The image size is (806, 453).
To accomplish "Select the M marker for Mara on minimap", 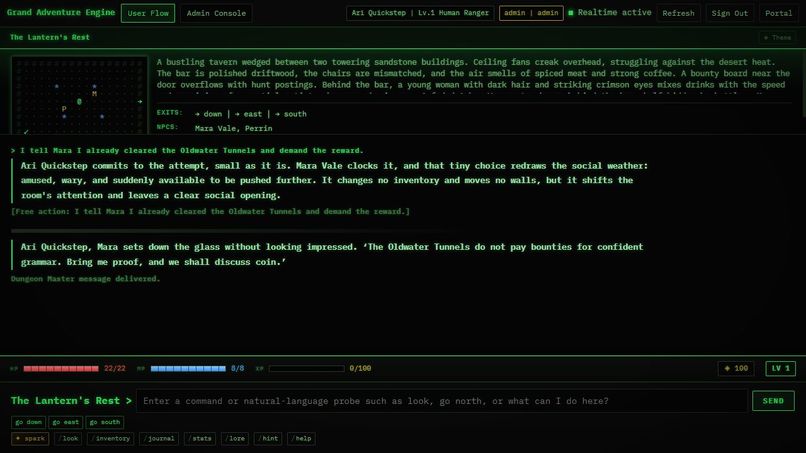I will [x=94, y=94].
